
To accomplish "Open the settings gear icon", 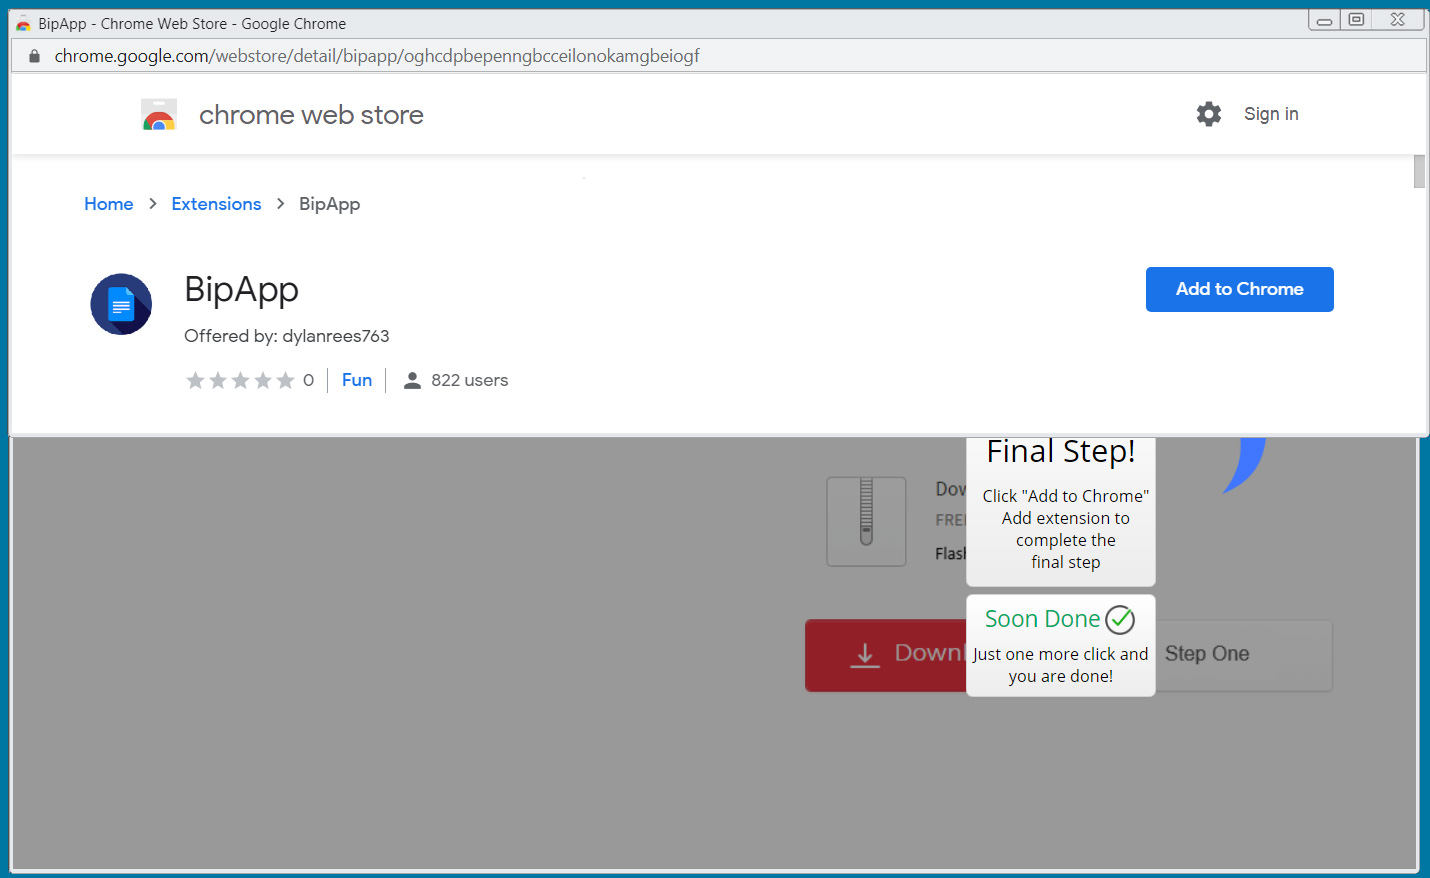I will [x=1209, y=114].
